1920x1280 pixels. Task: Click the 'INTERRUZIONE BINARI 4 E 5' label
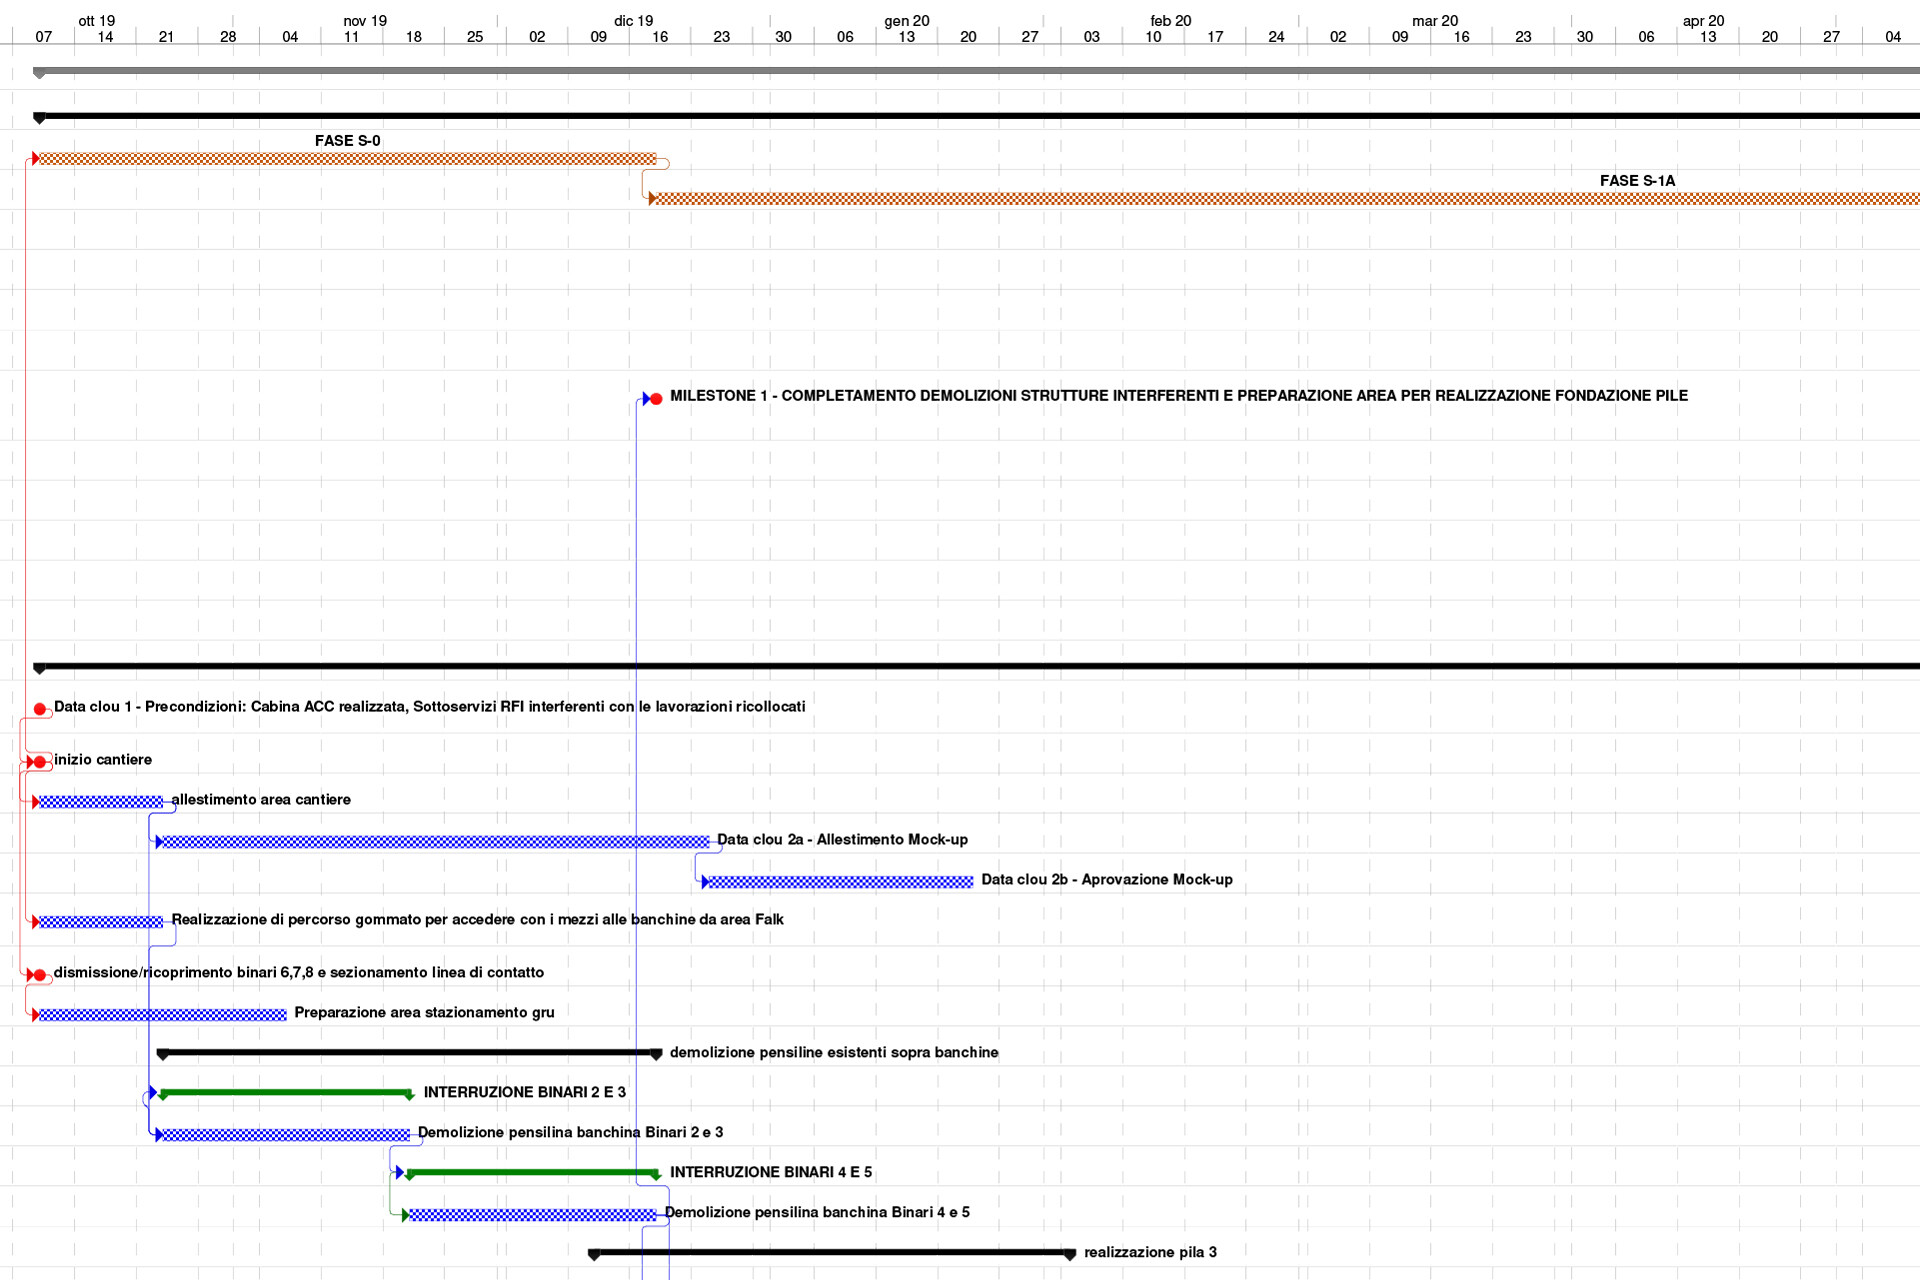pos(771,1173)
